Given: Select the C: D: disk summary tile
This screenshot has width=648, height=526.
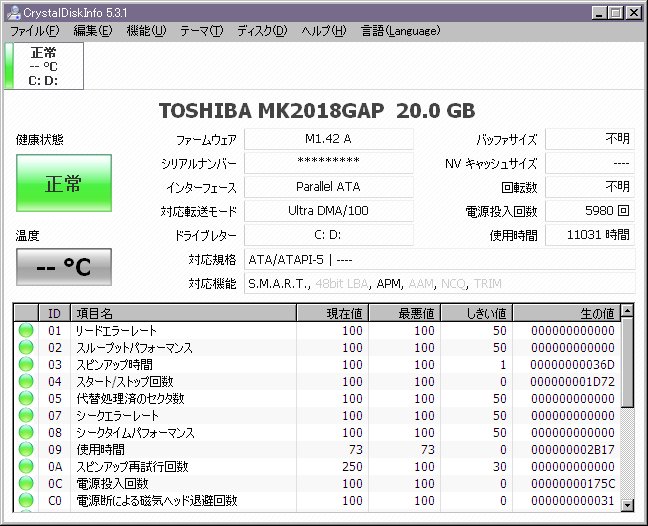Looking at the screenshot, I should click(44, 66).
